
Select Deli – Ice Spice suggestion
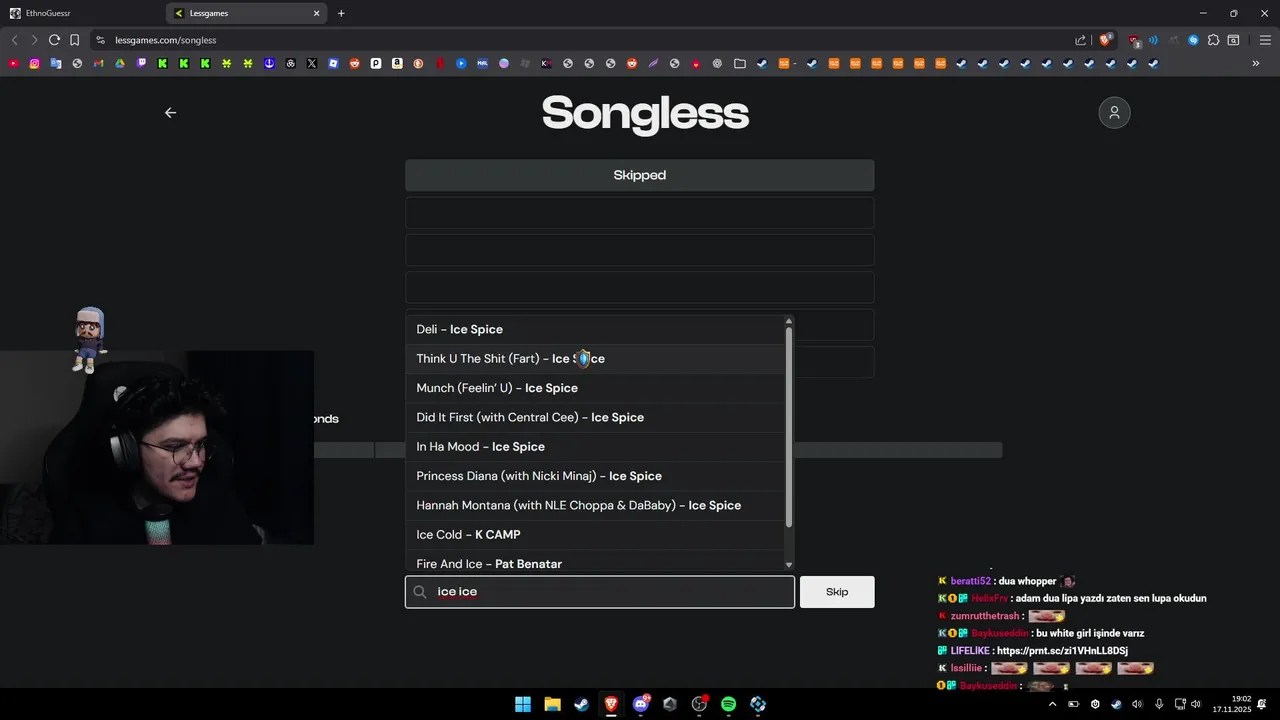[595, 329]
